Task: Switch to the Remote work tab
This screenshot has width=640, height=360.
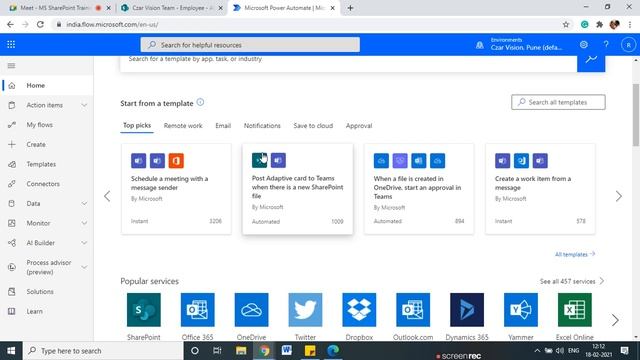Action: (183, 126)
